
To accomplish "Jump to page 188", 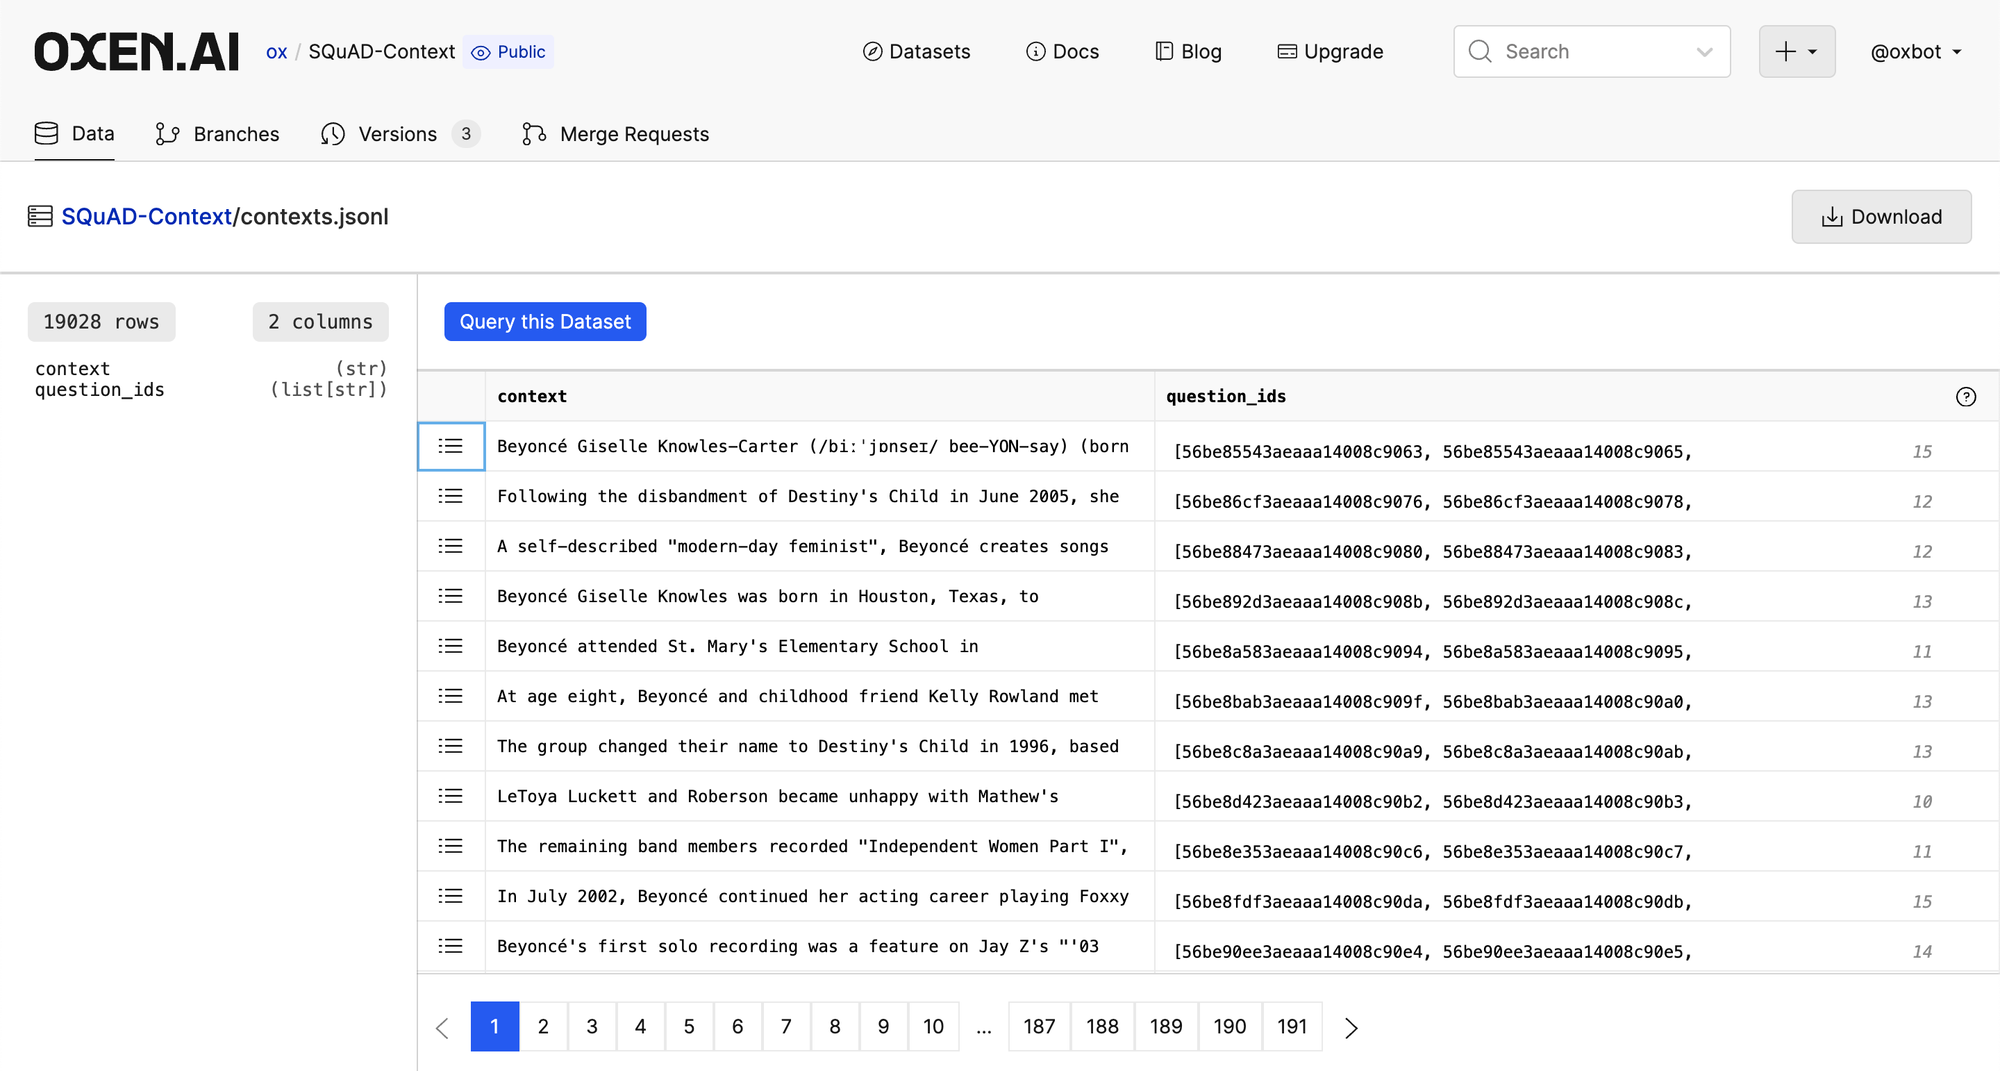I will [1103, 1027].
